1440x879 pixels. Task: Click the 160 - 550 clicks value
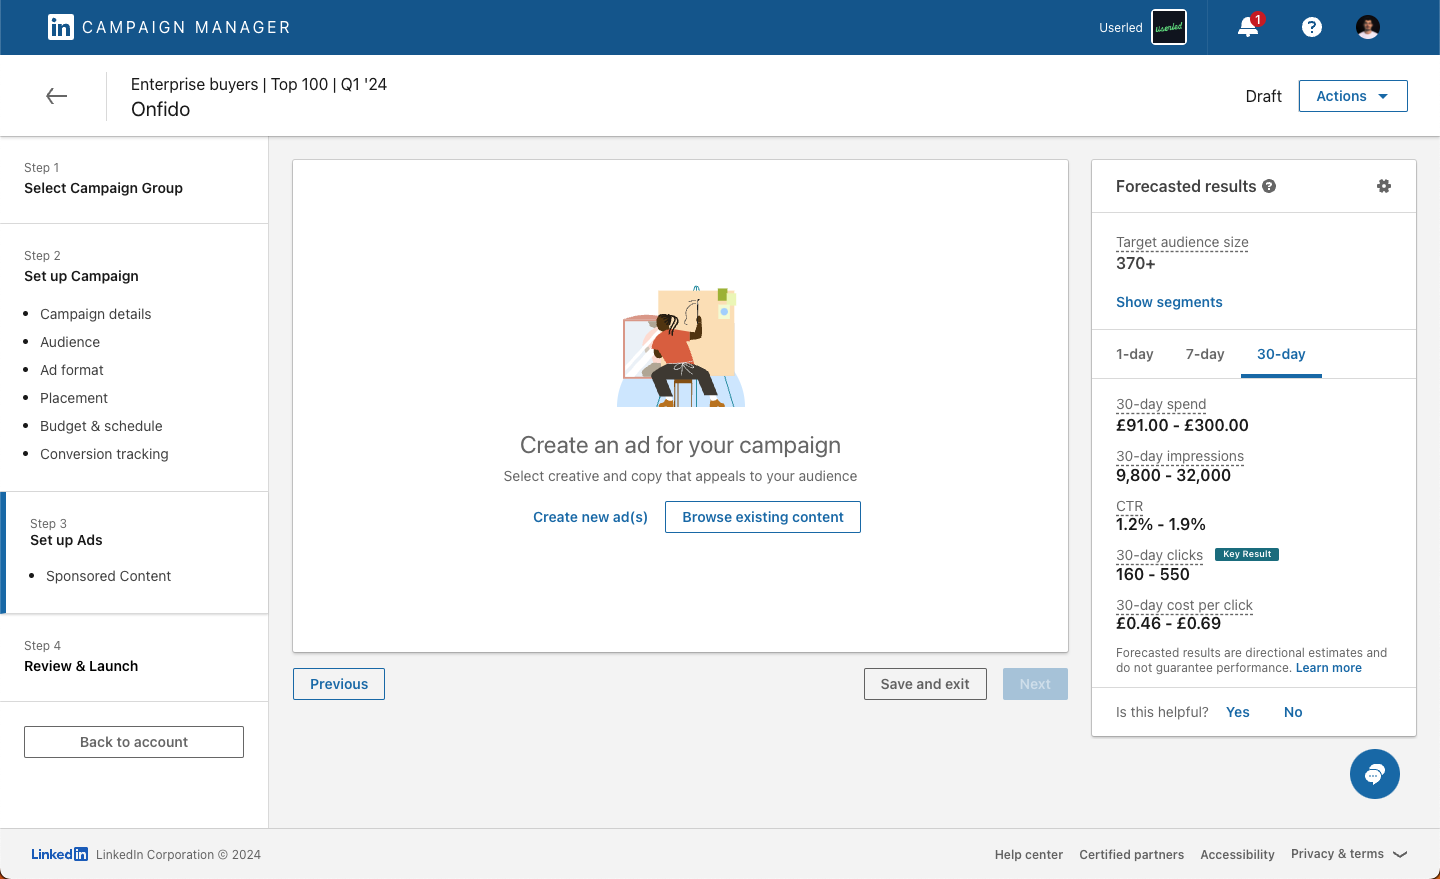tap(1153, 574)
